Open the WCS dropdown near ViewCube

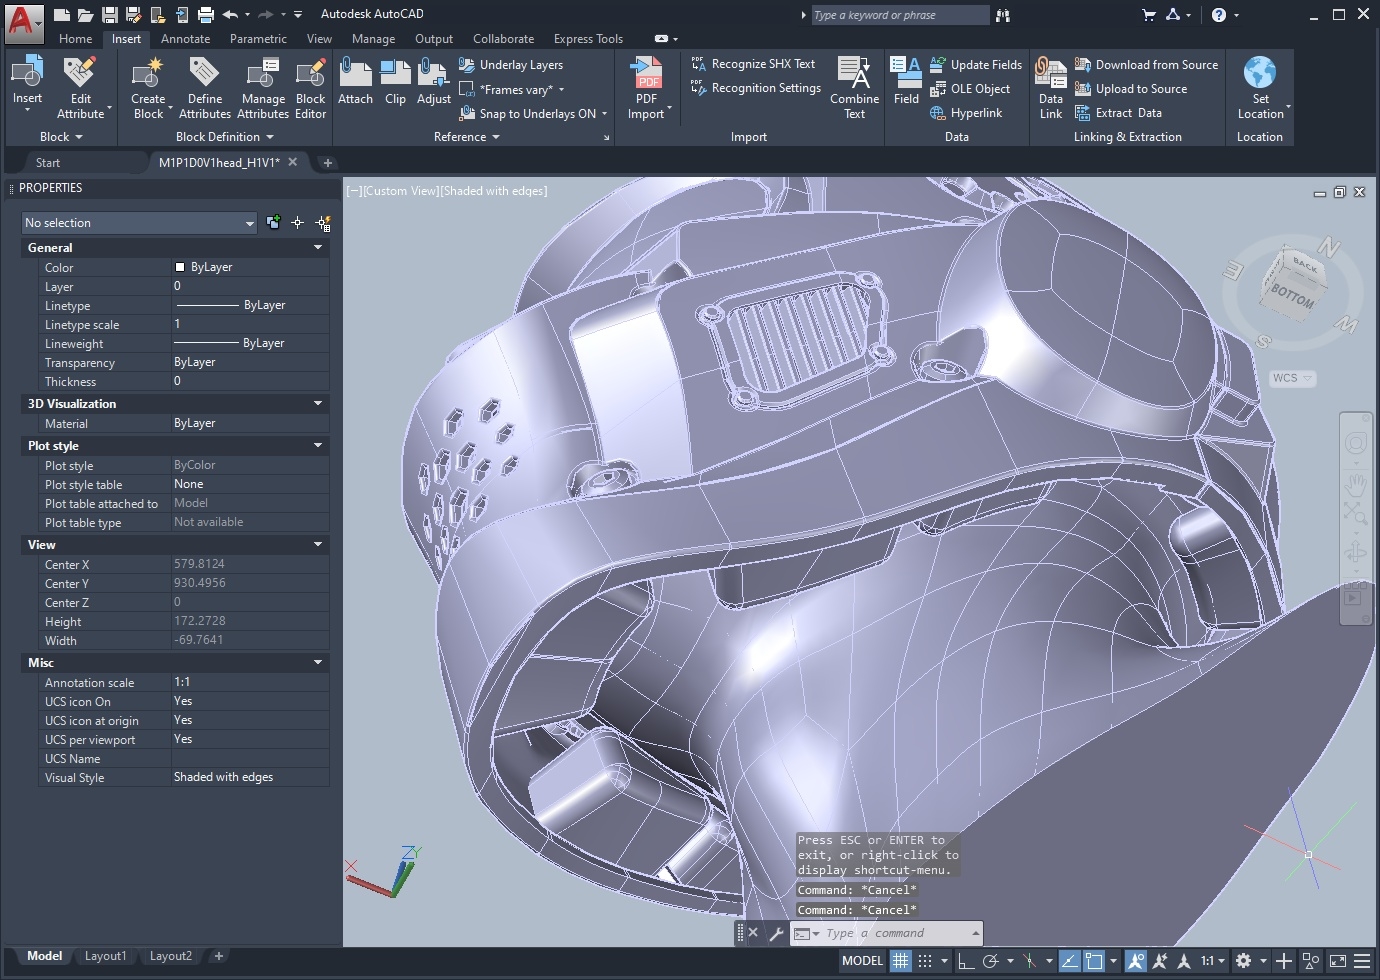click(1292, 378)
